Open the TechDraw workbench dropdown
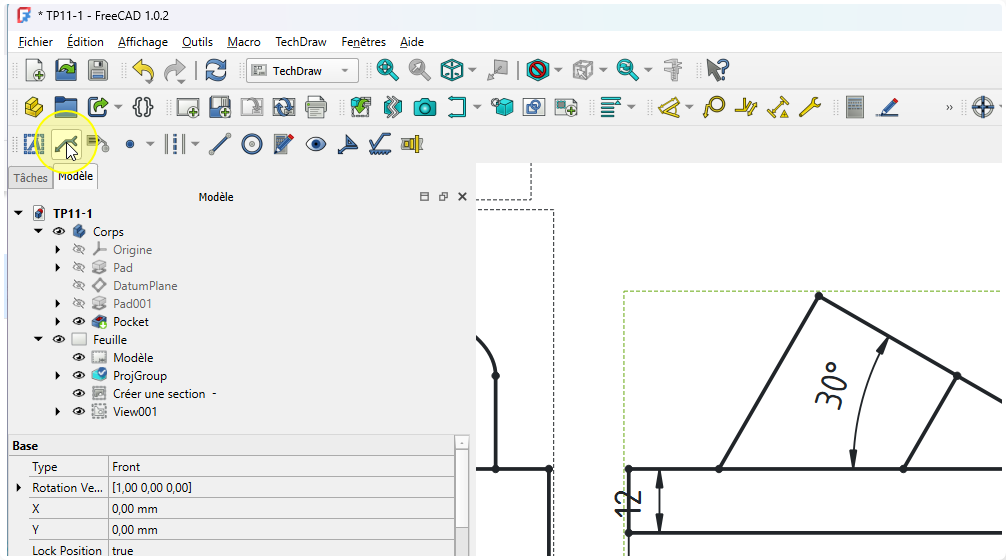This screenshot has height=560, width=1006. 302,70
